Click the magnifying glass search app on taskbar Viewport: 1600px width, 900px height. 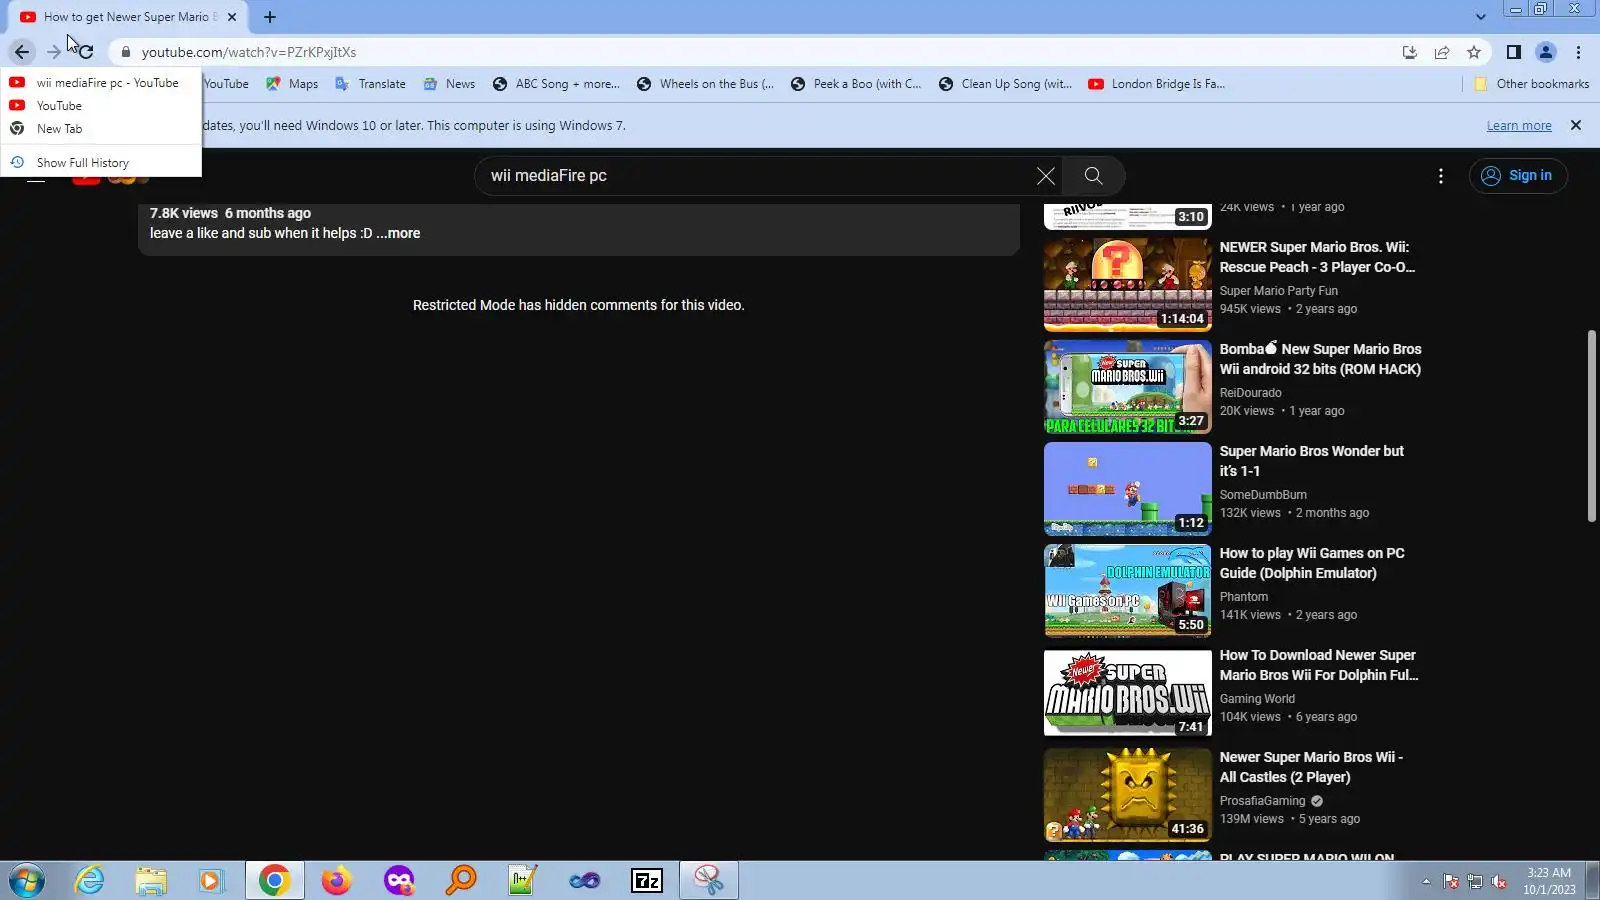(461, 880)
